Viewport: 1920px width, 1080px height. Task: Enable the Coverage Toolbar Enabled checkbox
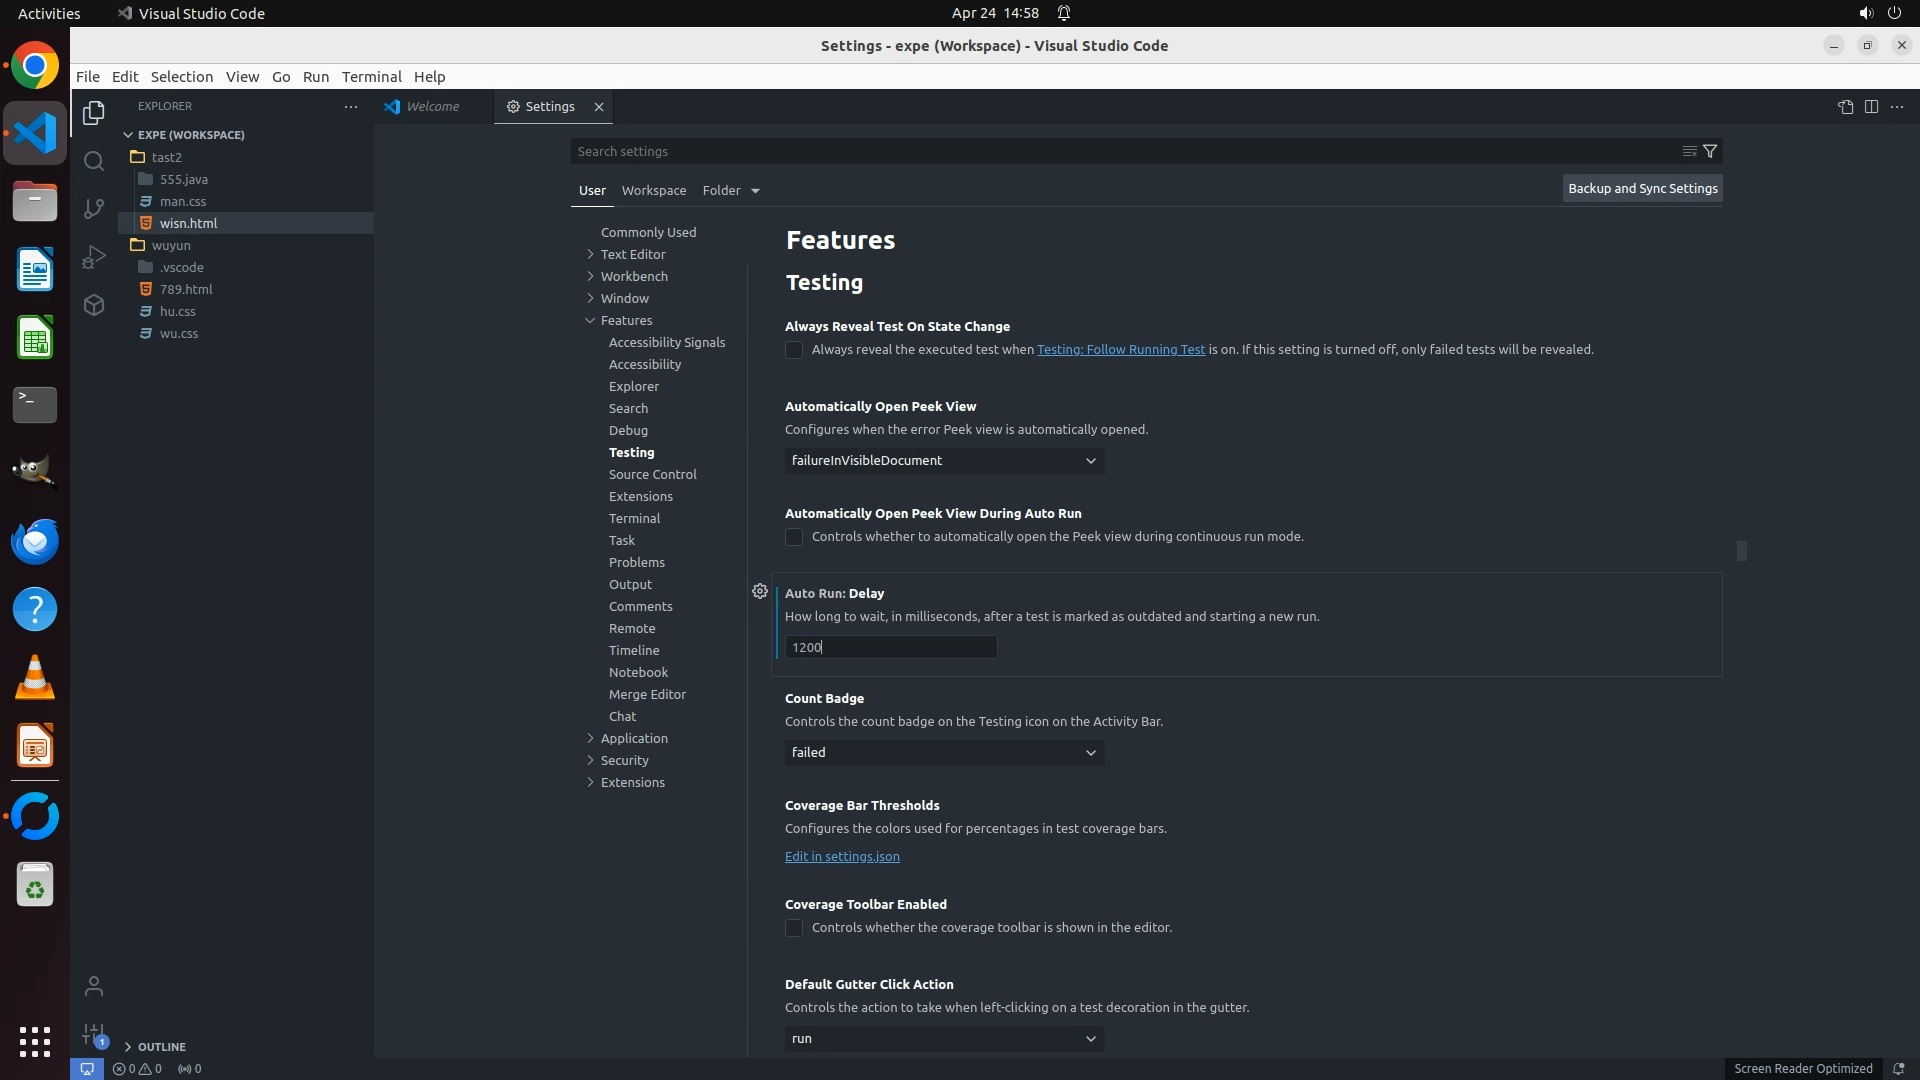click(794, 928)
